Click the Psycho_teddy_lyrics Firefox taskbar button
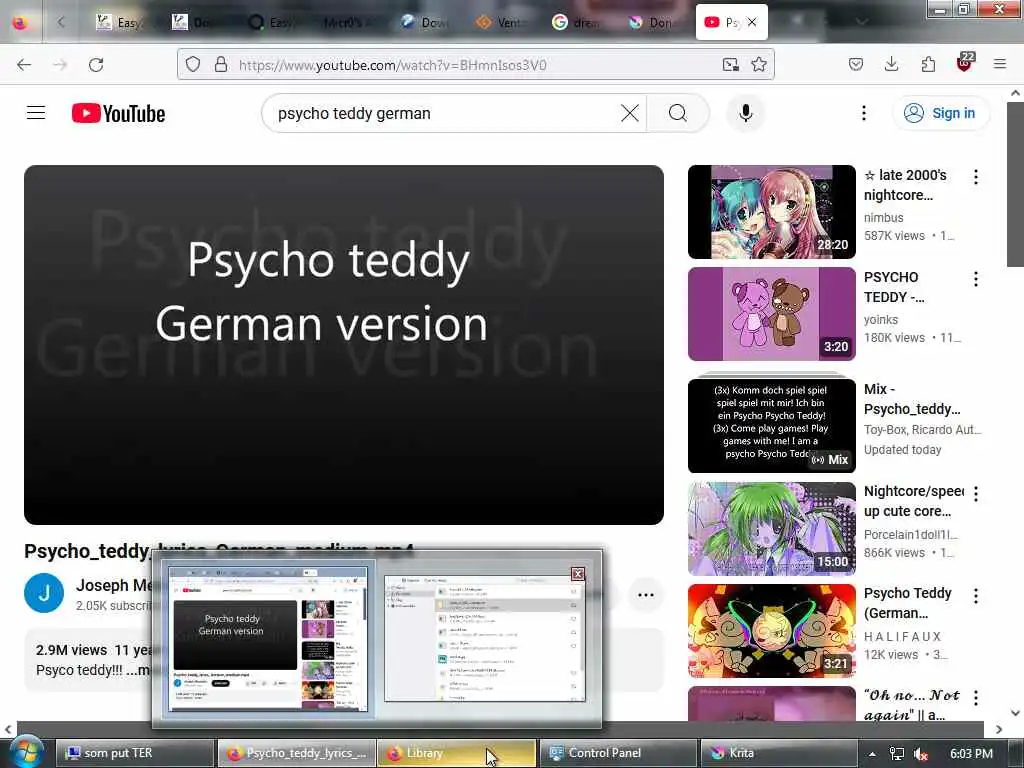Image resolution: width=1024 pixels, height=768 pixels. pos(296,753)
